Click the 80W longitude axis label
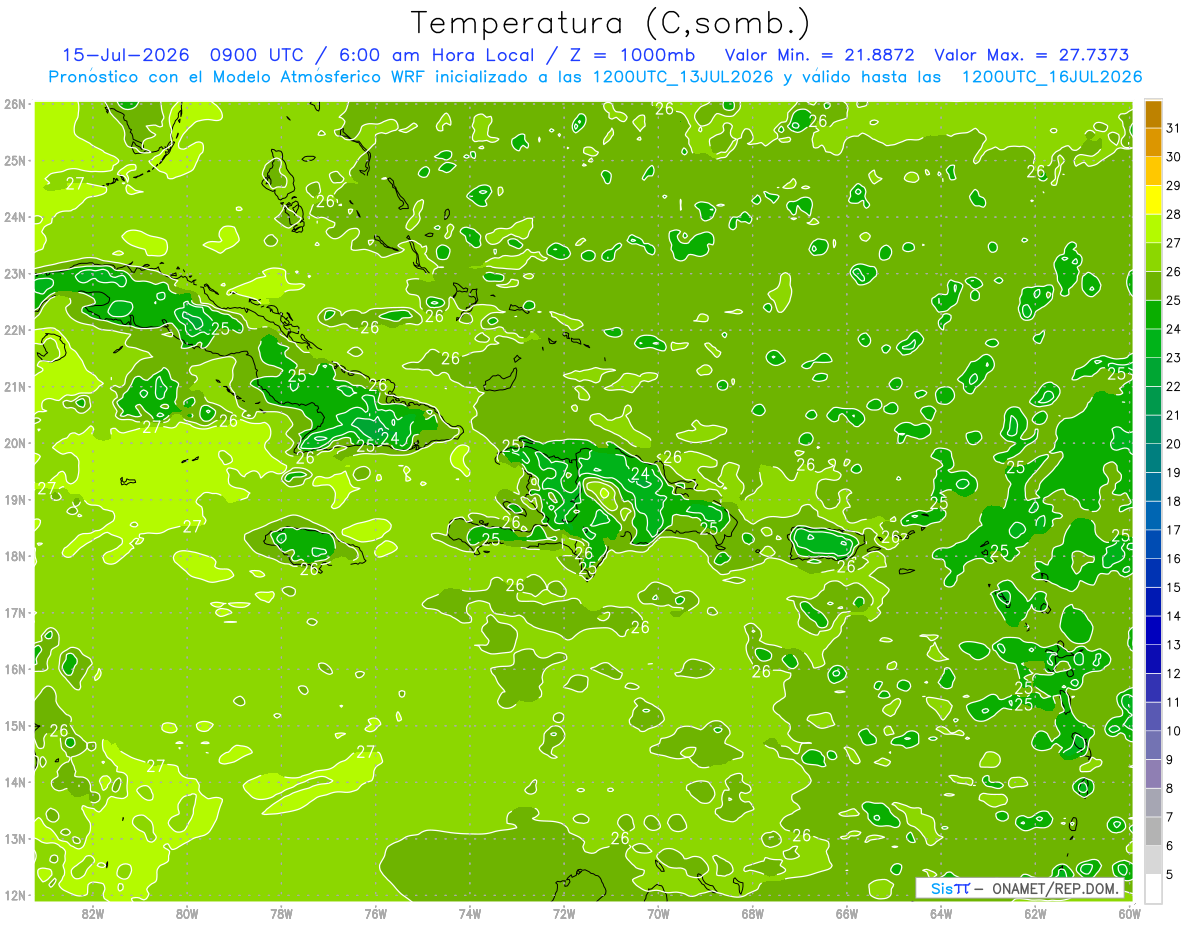The width and height of the screenshot is (1200, 927). point(187,913)
